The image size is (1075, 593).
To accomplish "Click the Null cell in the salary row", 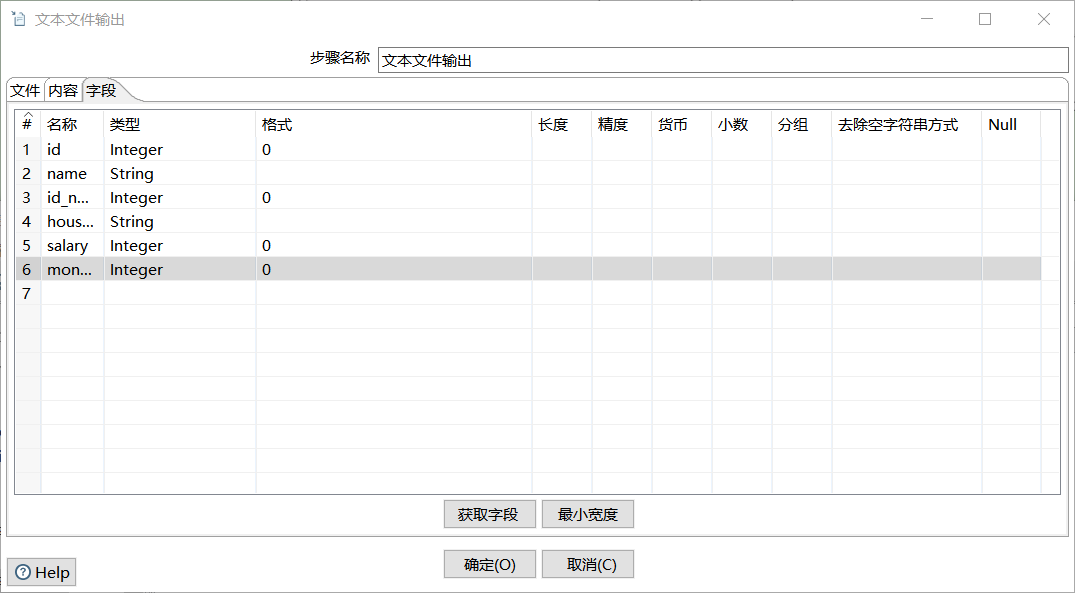I will pyautogui.click(x=1011, y=245).
